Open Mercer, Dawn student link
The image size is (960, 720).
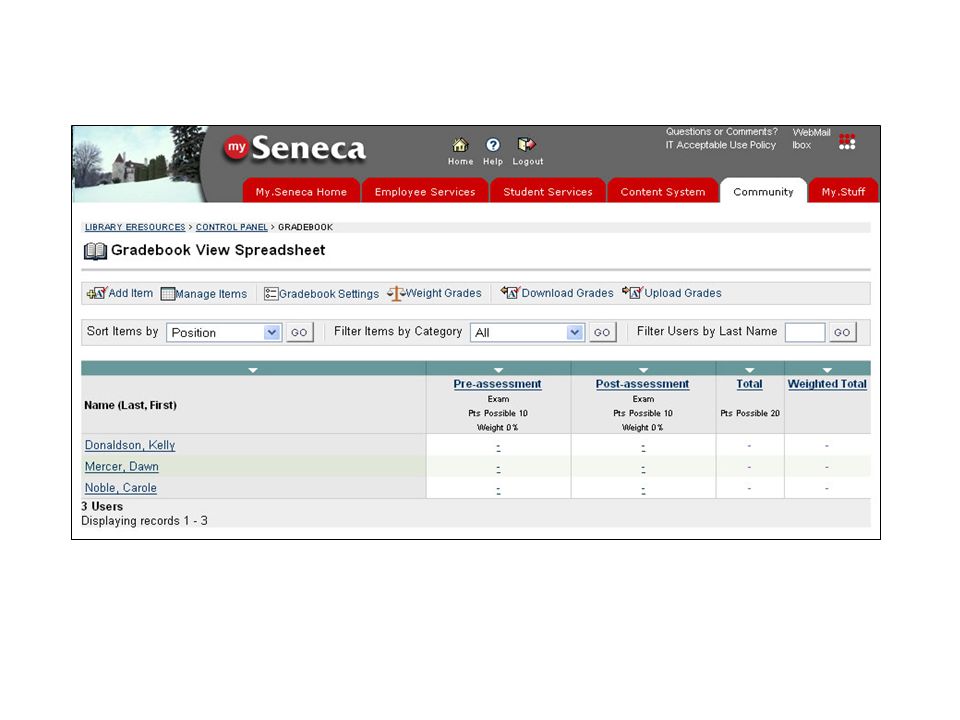pos(121,467)
